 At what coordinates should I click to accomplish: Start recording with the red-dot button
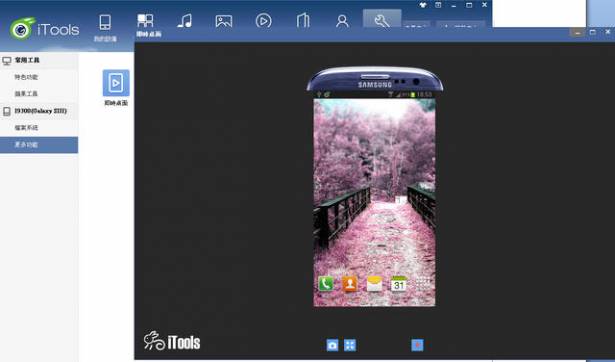coord(417,345)
